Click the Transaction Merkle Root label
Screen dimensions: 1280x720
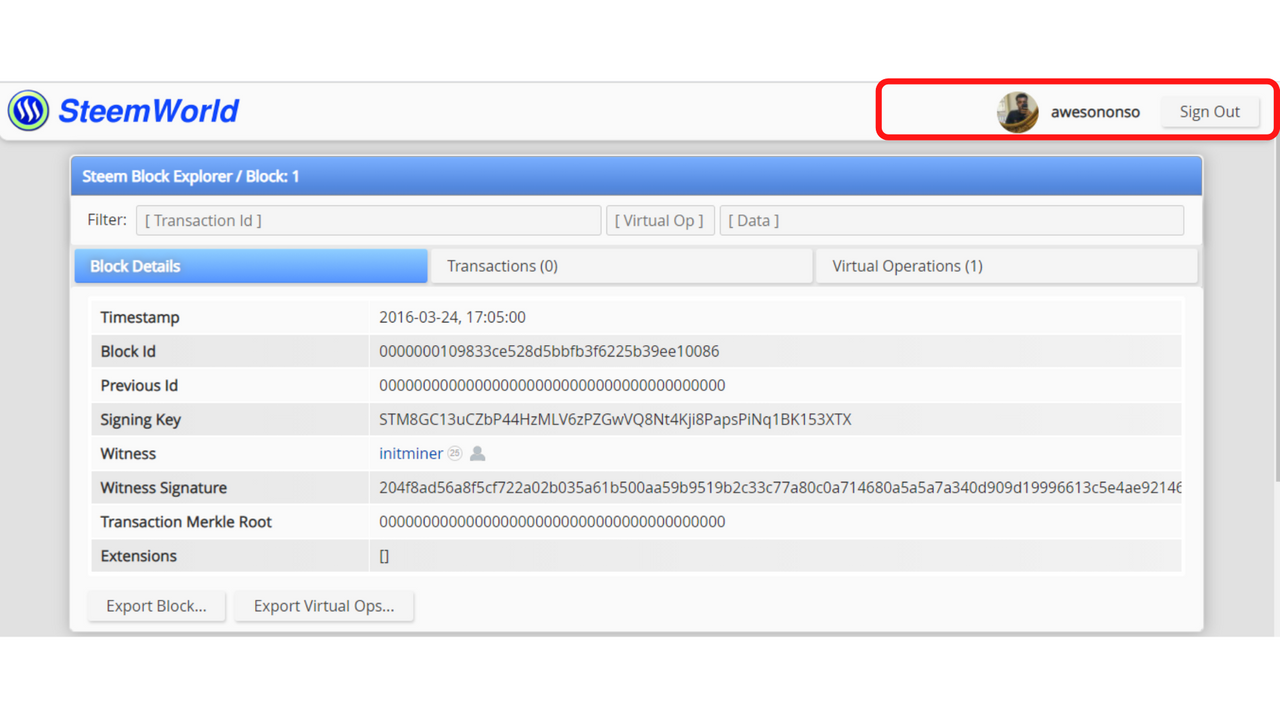(x=186, y=521)
